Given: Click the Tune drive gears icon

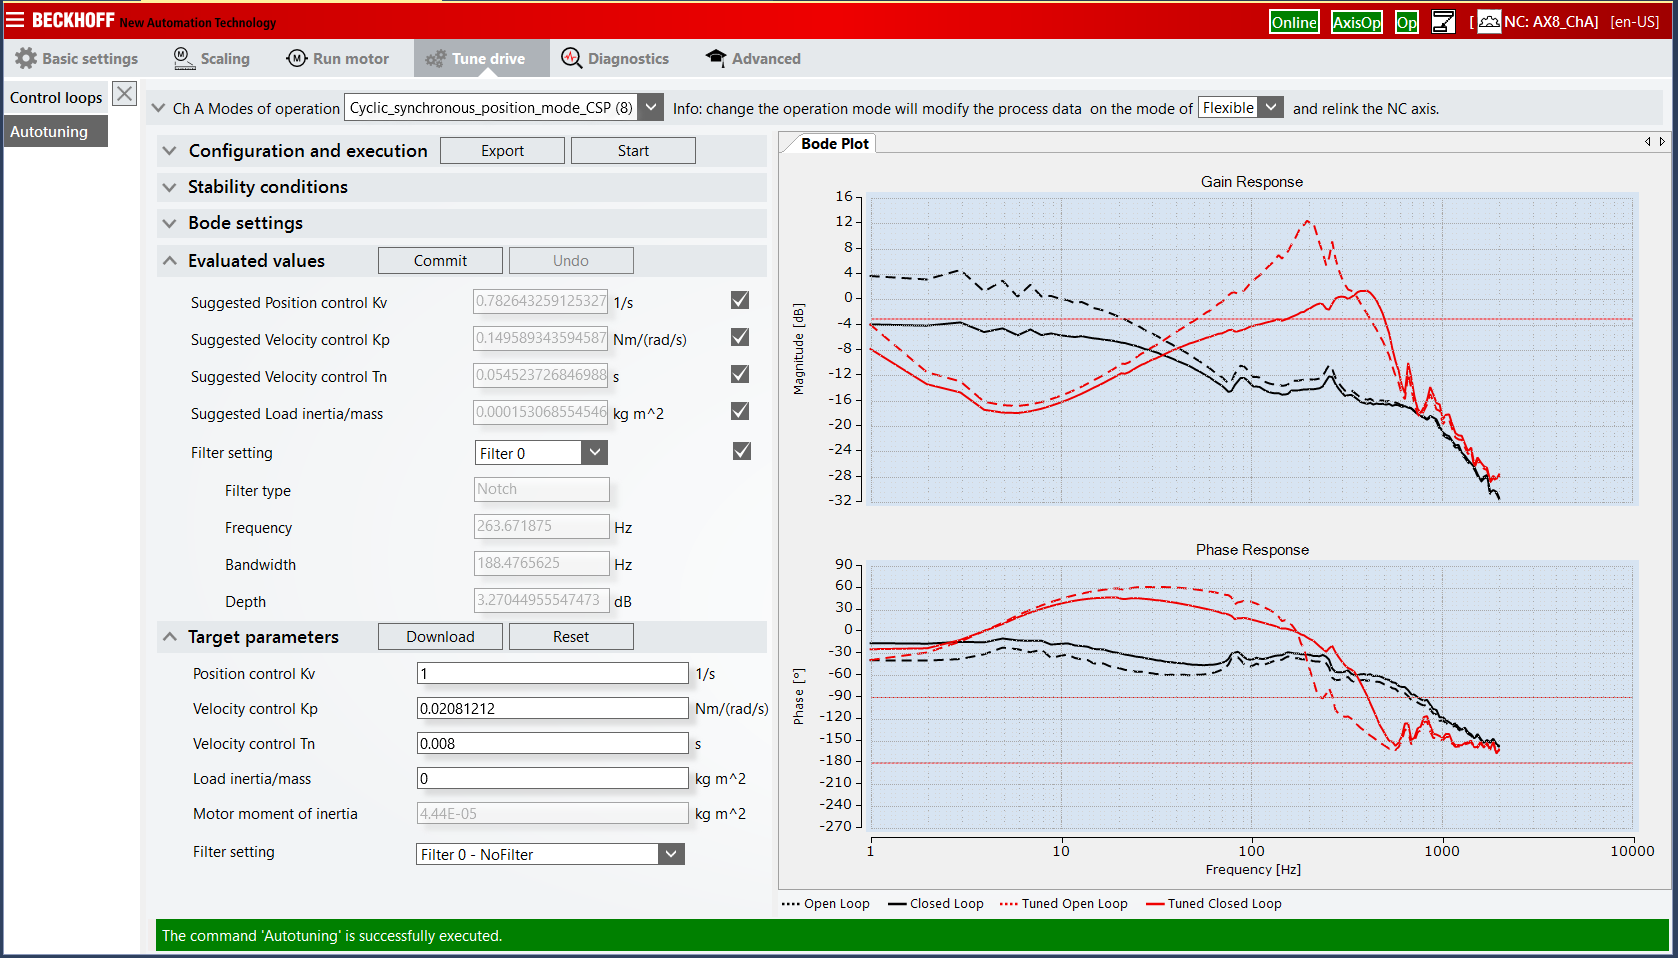Looking at the screenshot, I should [435, 59].
